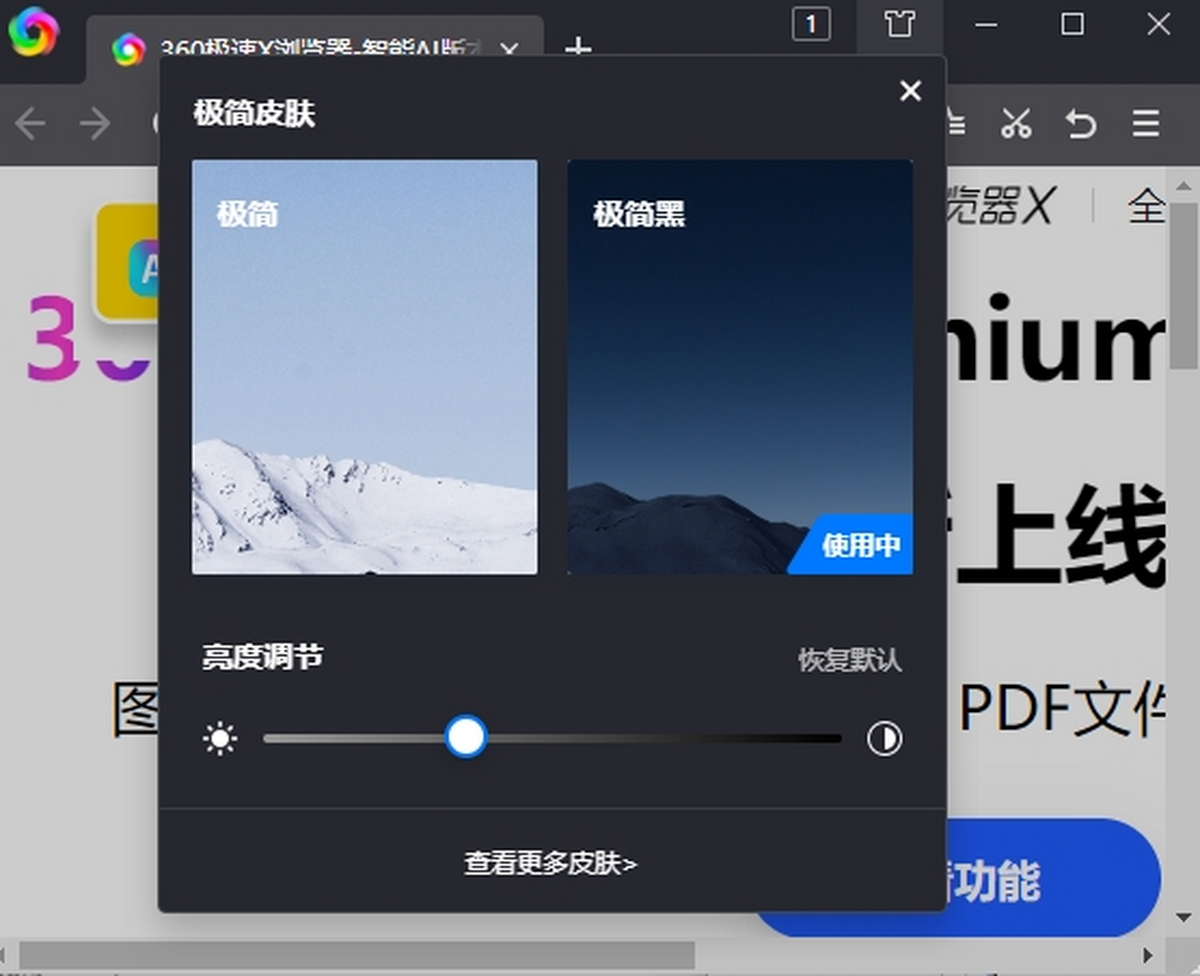
Task: Select the 极简黑 dark skin marked 使用中
Action: 739,367
